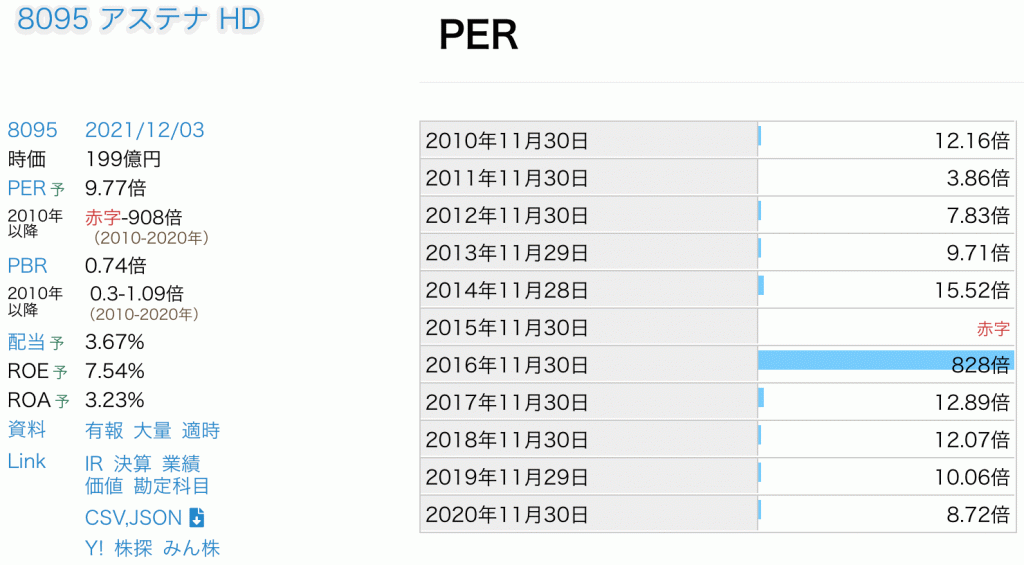
Task: Open the 株探 external link
Action: pos(134,548)
